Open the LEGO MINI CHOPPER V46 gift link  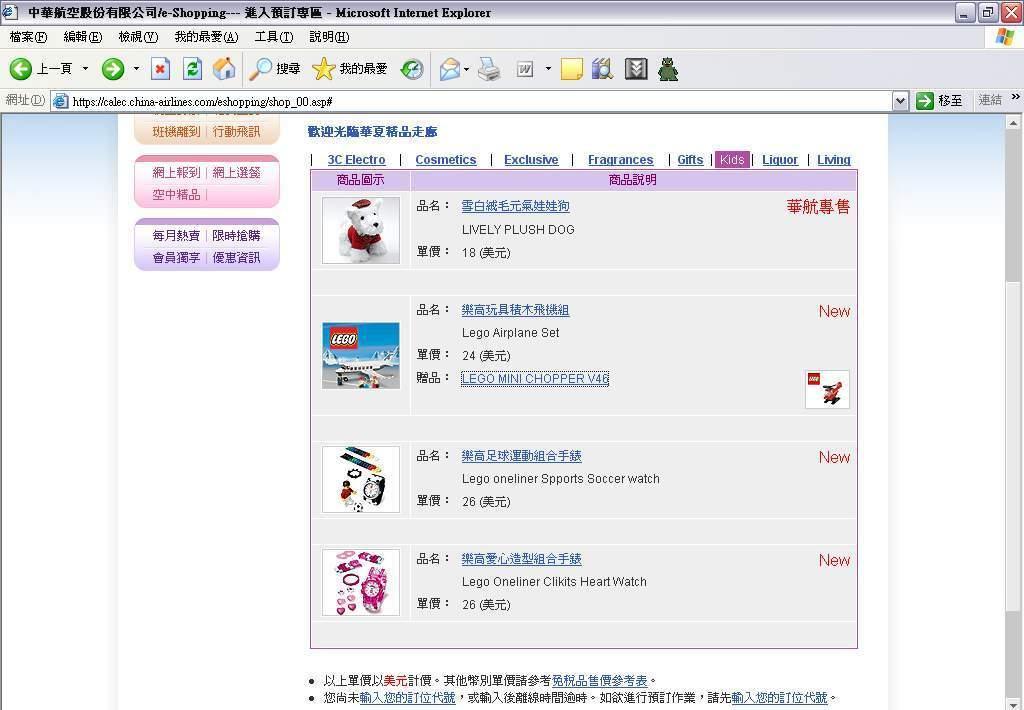pos(535,379)
